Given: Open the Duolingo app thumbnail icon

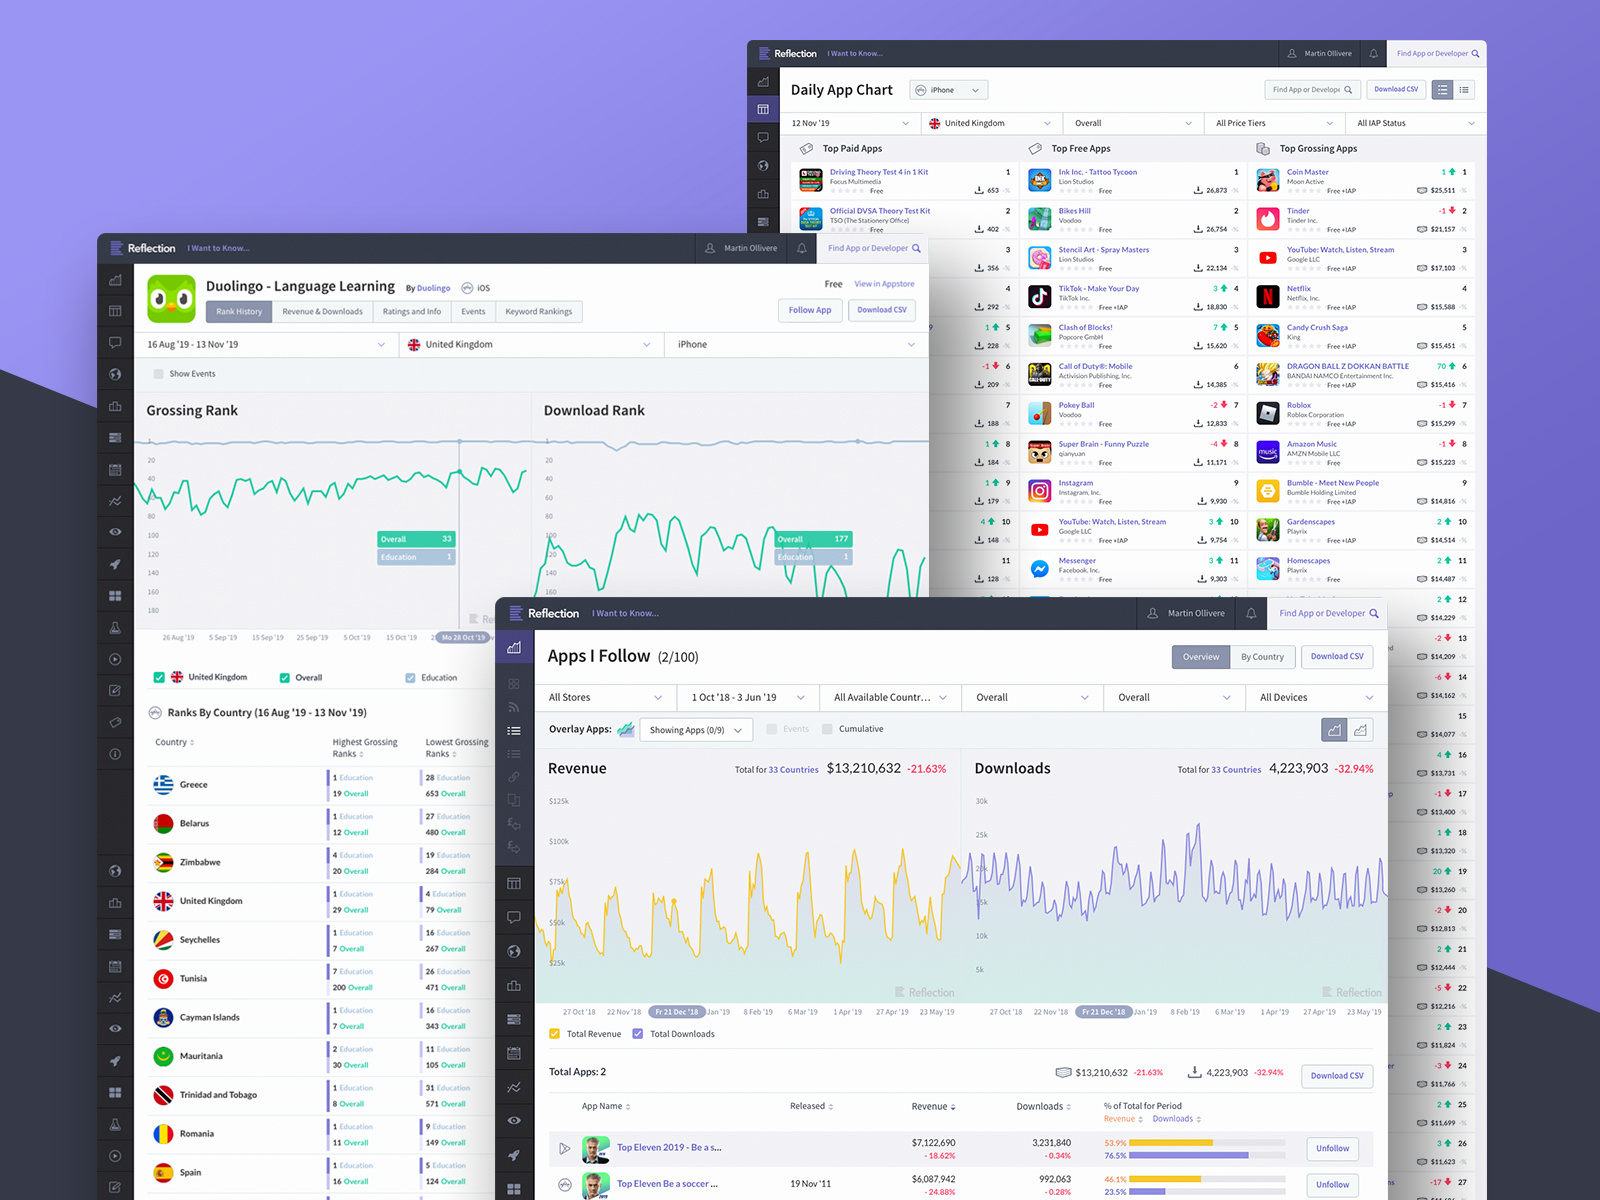Looking at the screenshot, I should tap(171, 298).
